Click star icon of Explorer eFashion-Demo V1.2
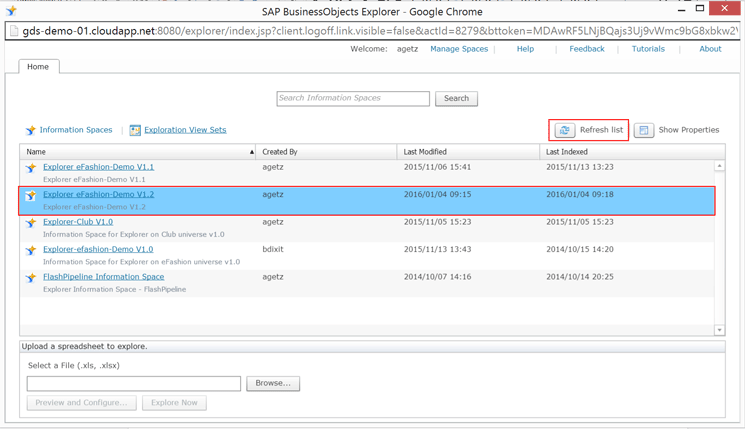Image resolution: width=745 pixels, height=429 pixels. tap(31, 195)
